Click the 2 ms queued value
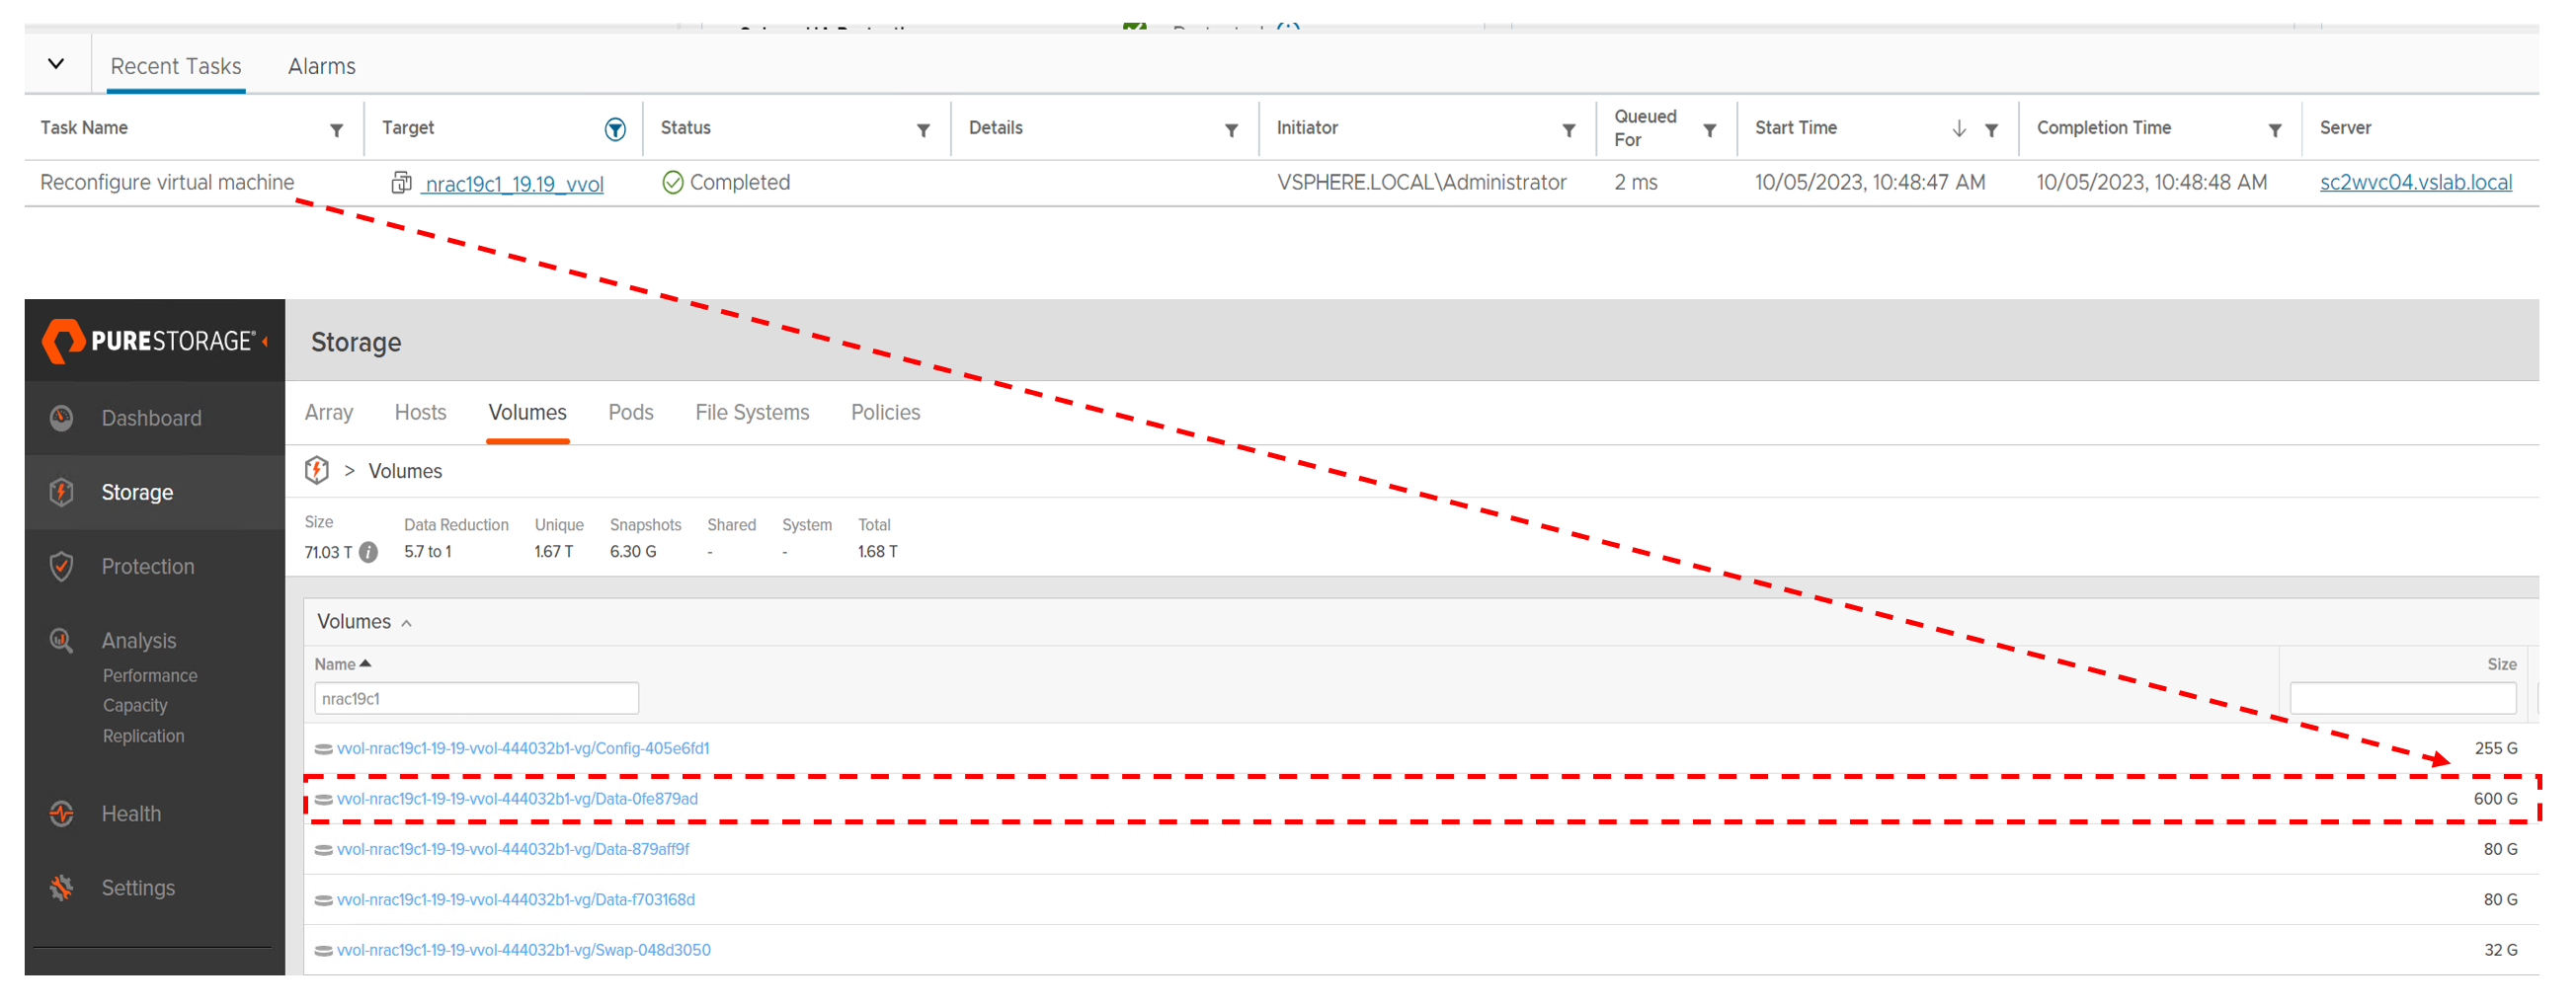Screen dimensions: 2576x1008 pyautogui.click(x=1635, y=182)
